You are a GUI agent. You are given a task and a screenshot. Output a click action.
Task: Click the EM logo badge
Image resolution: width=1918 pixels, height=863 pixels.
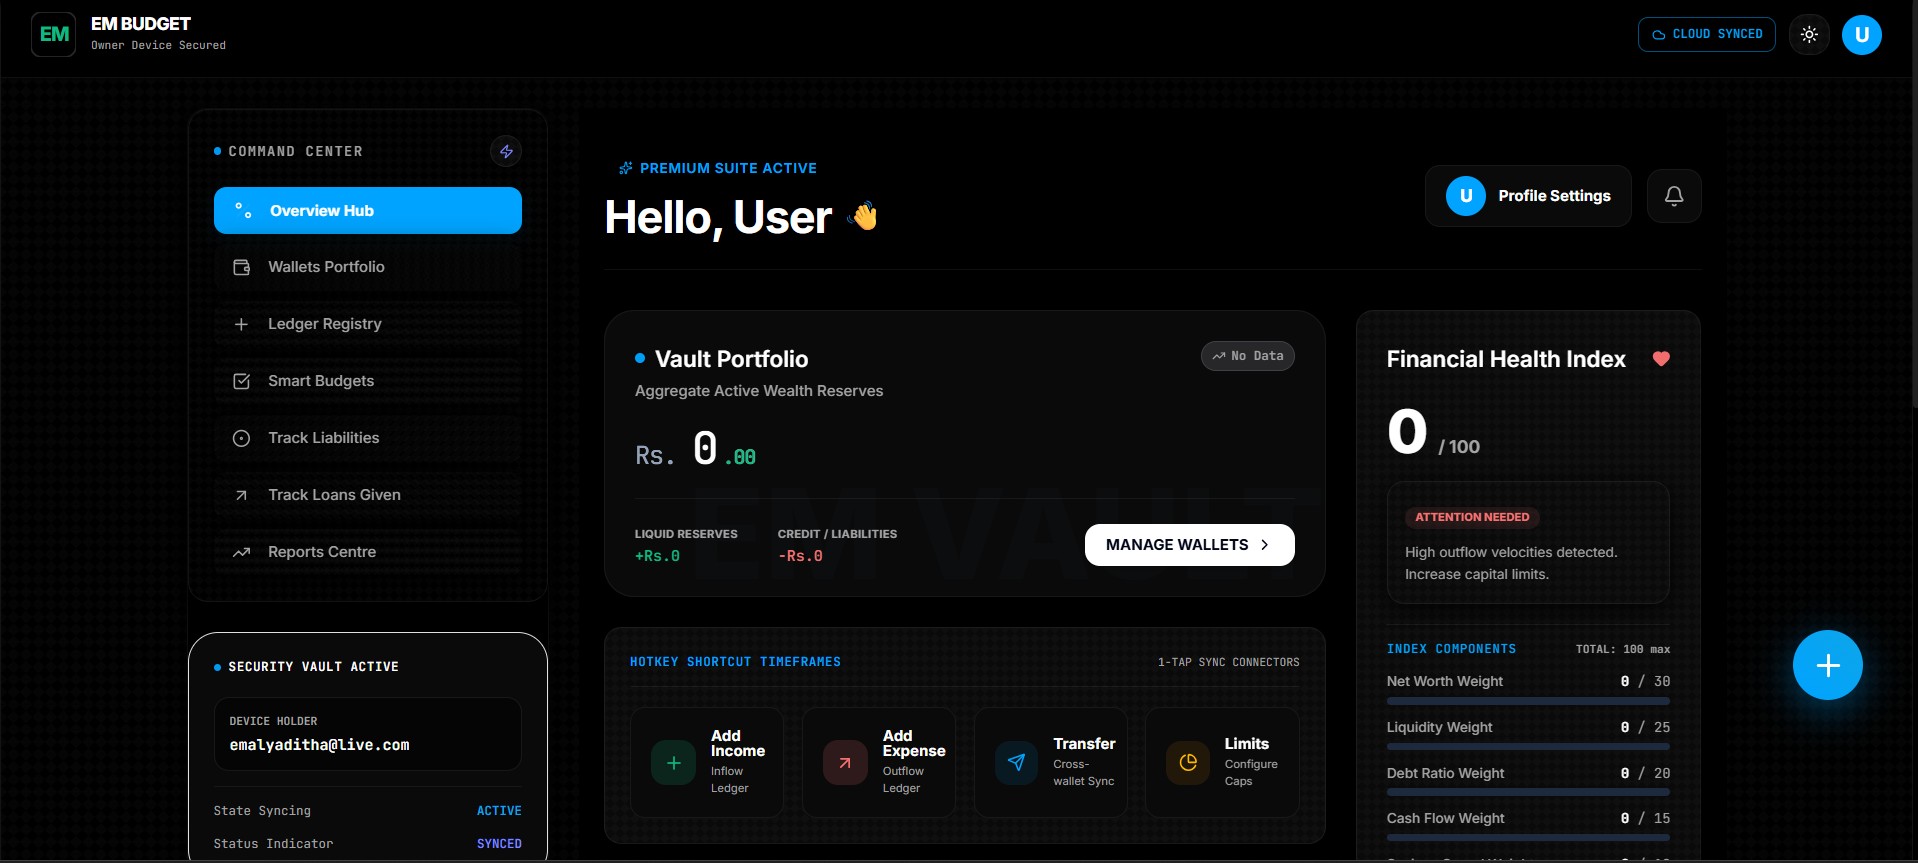53,34
